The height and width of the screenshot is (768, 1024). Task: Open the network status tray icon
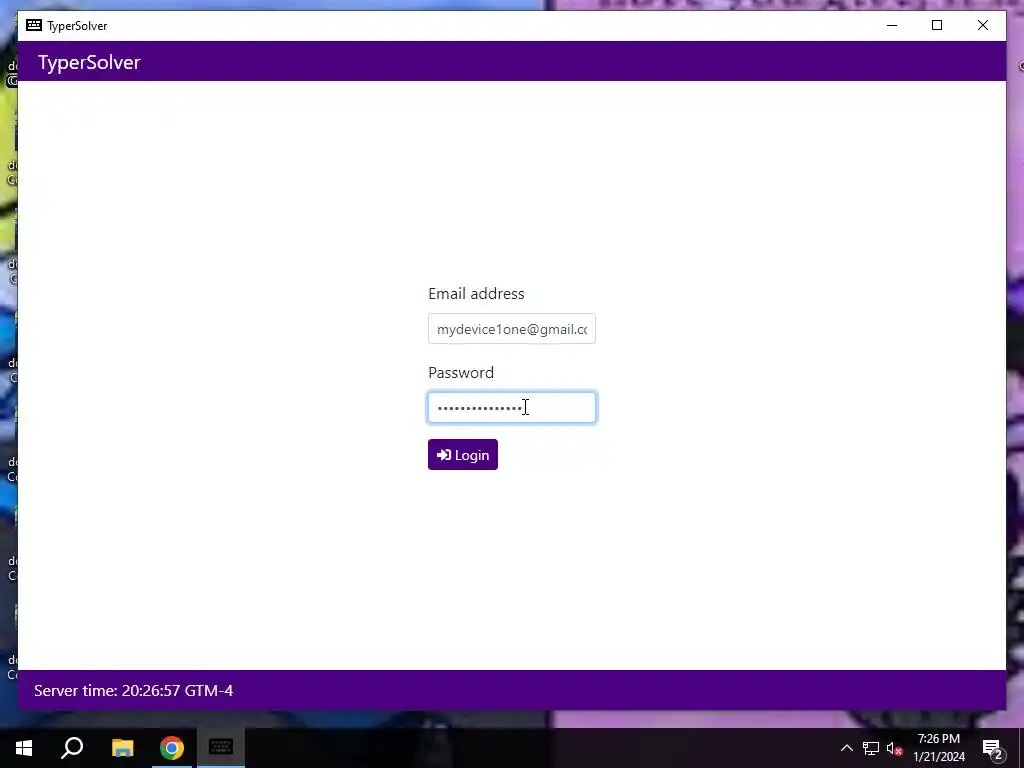pyautogui.click(x=871, y=748)
